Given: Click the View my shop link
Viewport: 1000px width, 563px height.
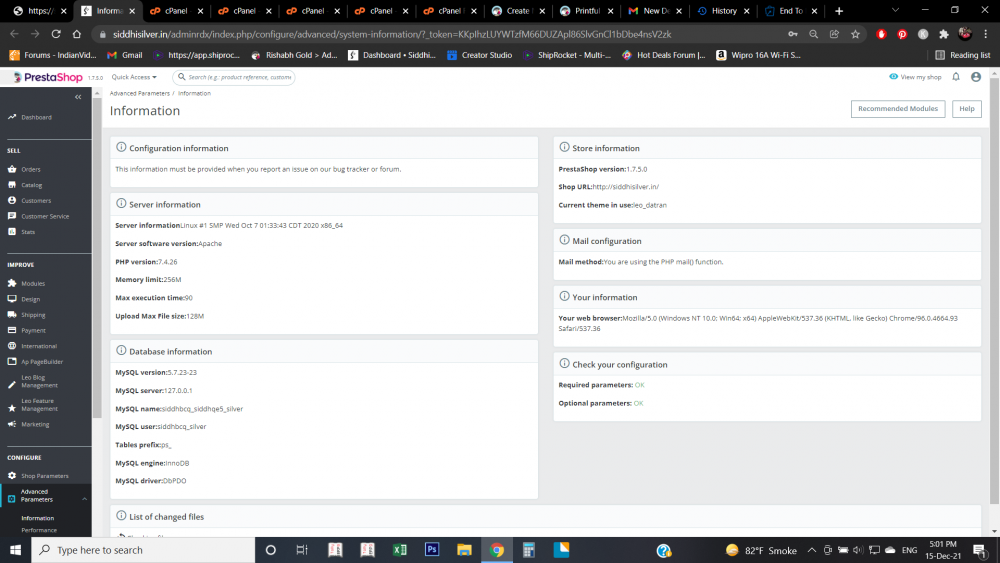Looking at the screenshot, I should click(915, 77).
